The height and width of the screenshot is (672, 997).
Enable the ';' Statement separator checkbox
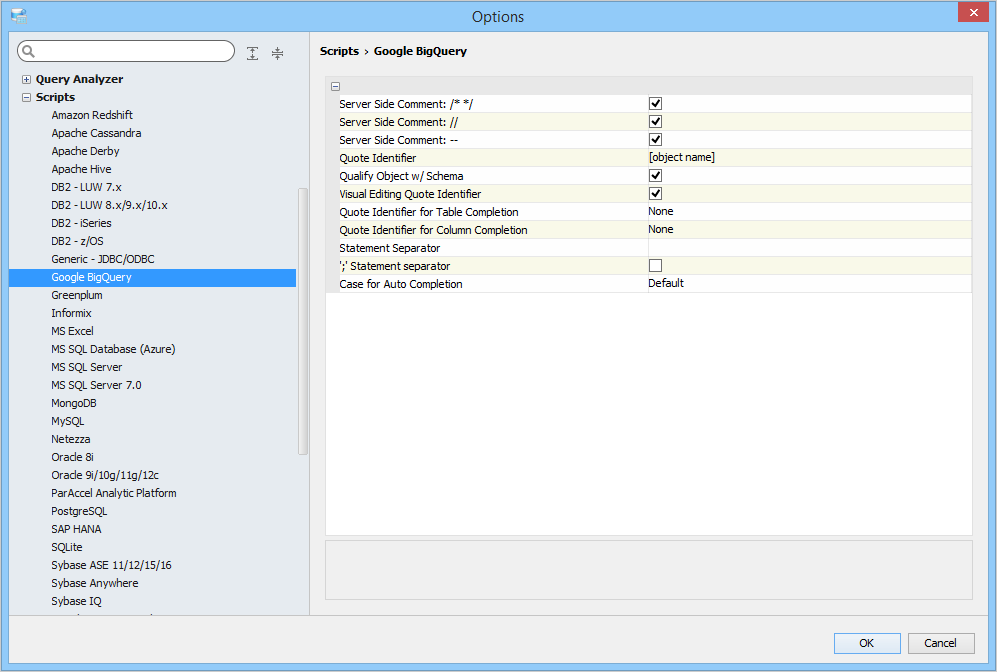coord(655,266)
